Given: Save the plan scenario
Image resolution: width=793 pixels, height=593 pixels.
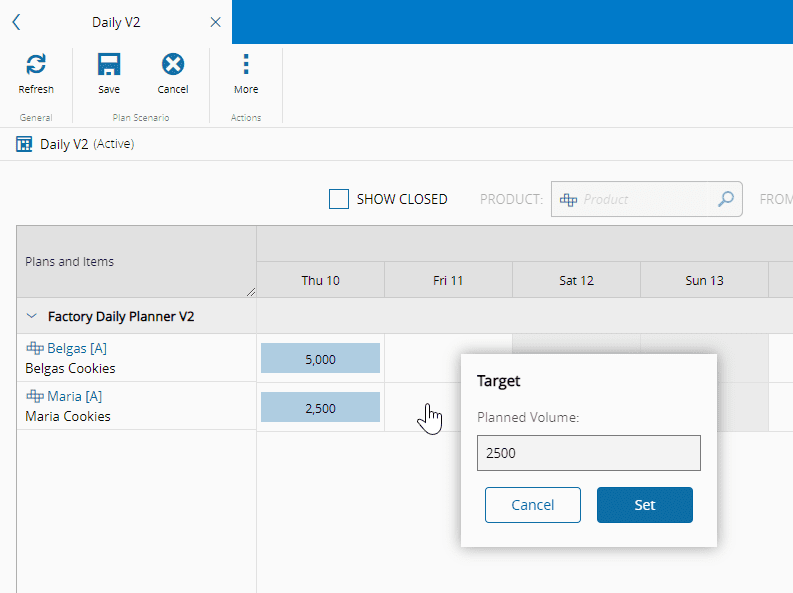Looking at the screenshot, I should (x=109, y=65).
